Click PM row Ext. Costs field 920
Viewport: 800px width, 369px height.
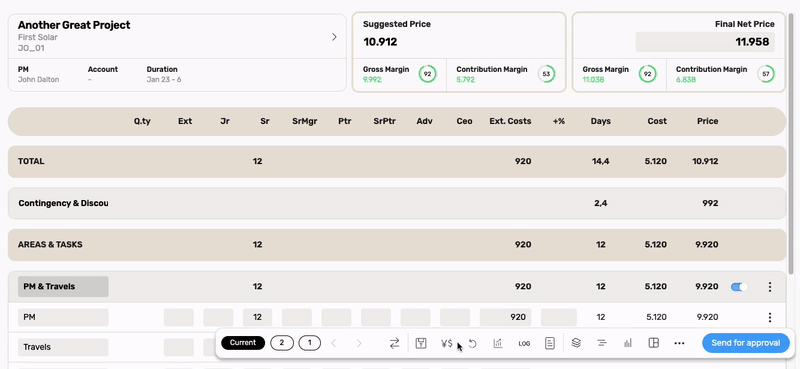(506, 317)
